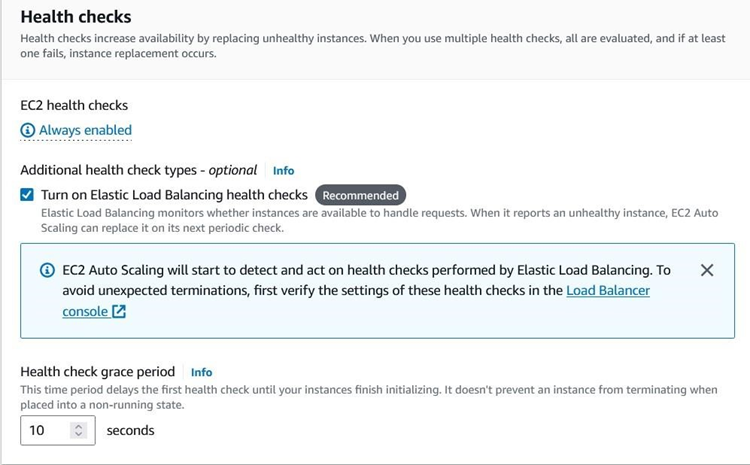
Task: Toggle the Elastic Load Balancing health checks checkbox
Action: (x=27, y=195)
